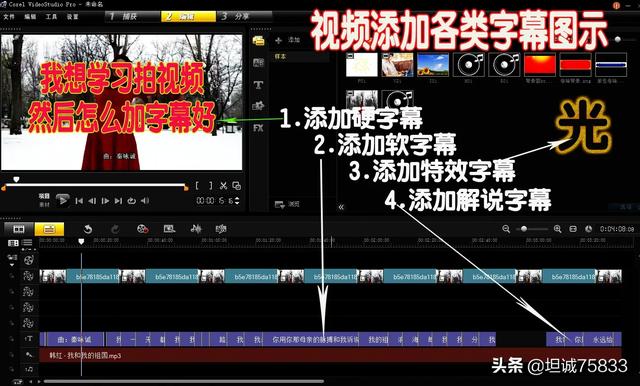Click the Mark-in bracket button
Image resolution: width=640 pixels, height=386 pixels.
pos(197,186)
